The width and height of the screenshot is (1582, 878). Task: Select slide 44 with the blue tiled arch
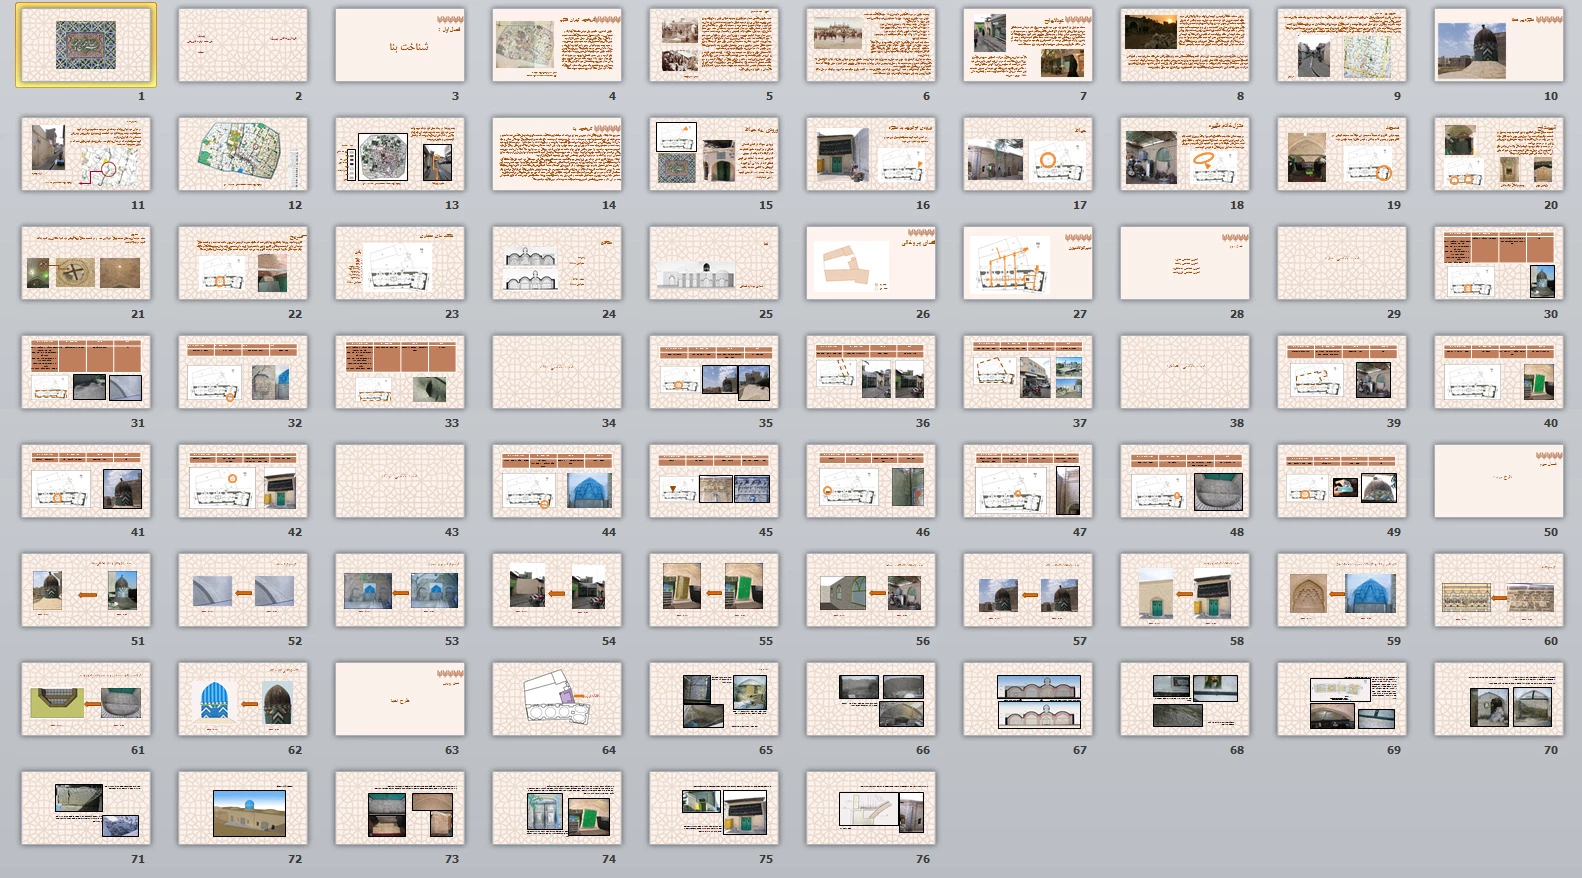[557, 481]
